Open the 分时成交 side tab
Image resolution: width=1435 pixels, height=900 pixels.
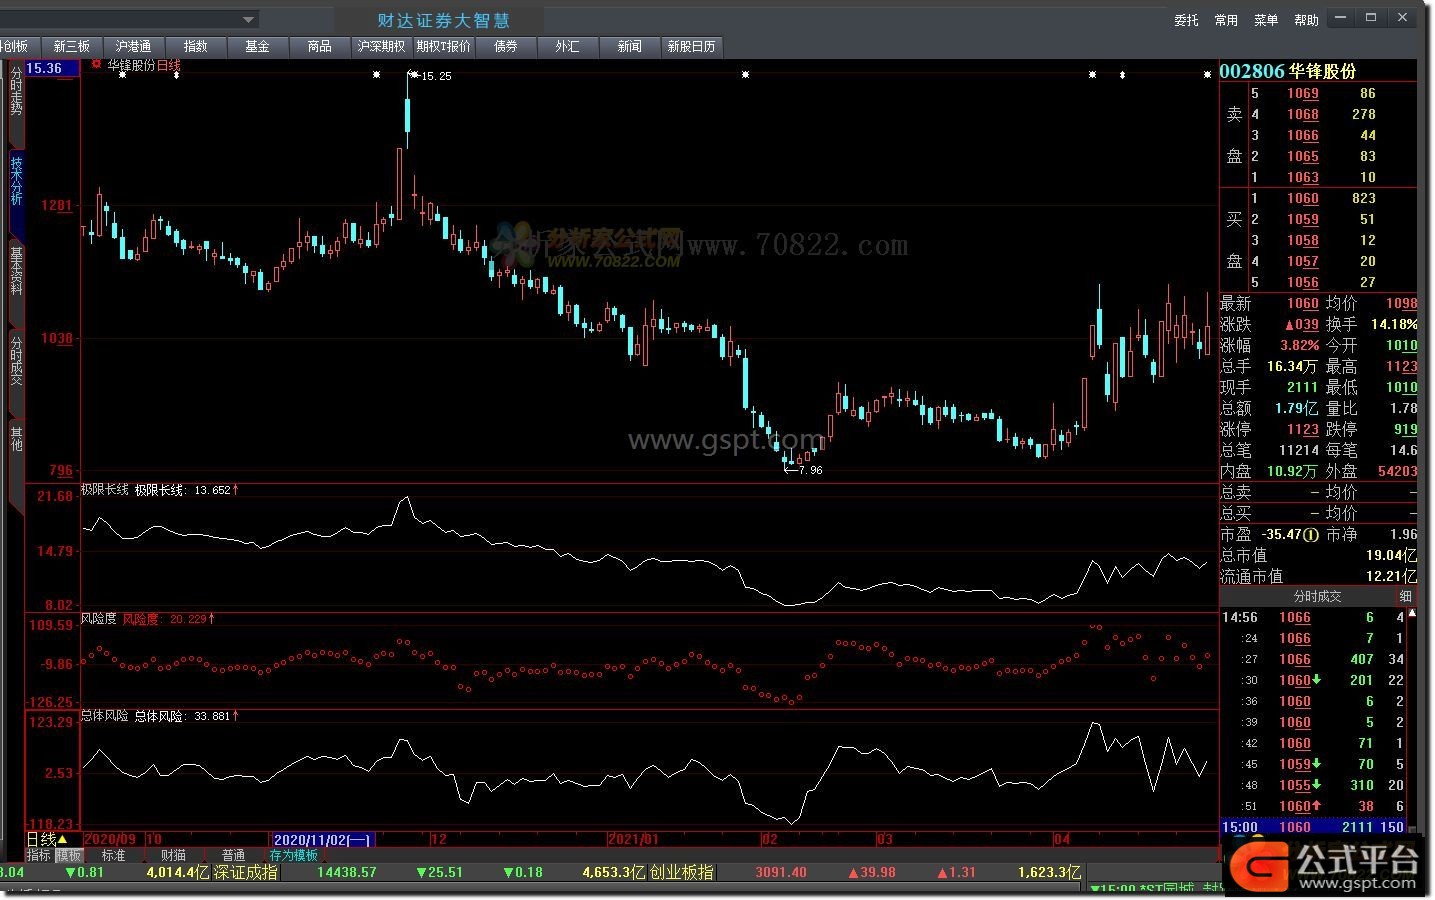click(x=16, y=360)
